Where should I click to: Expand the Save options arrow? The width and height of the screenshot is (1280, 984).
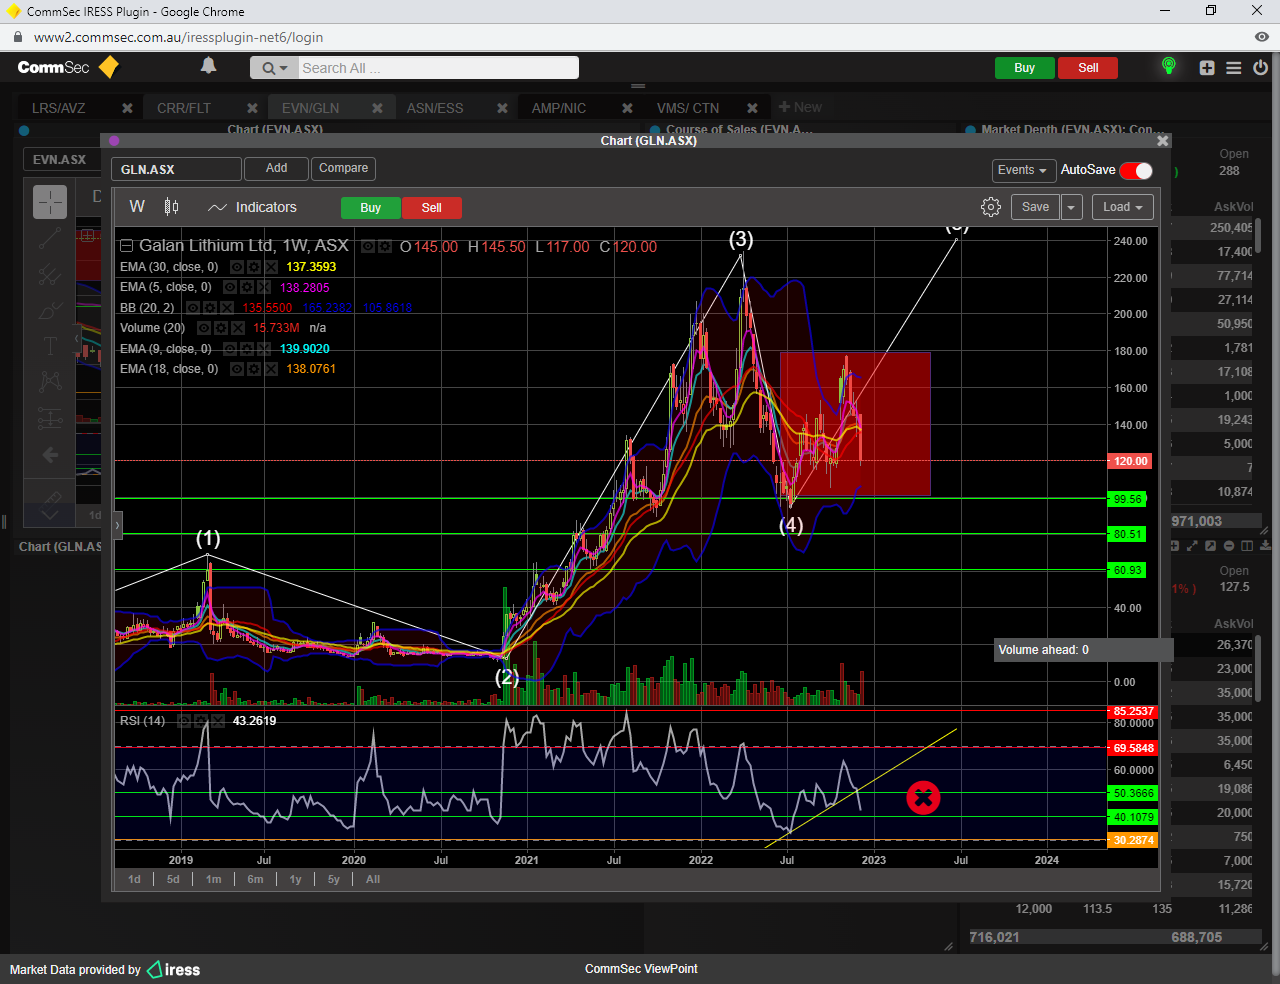(x=1071, y=207)
